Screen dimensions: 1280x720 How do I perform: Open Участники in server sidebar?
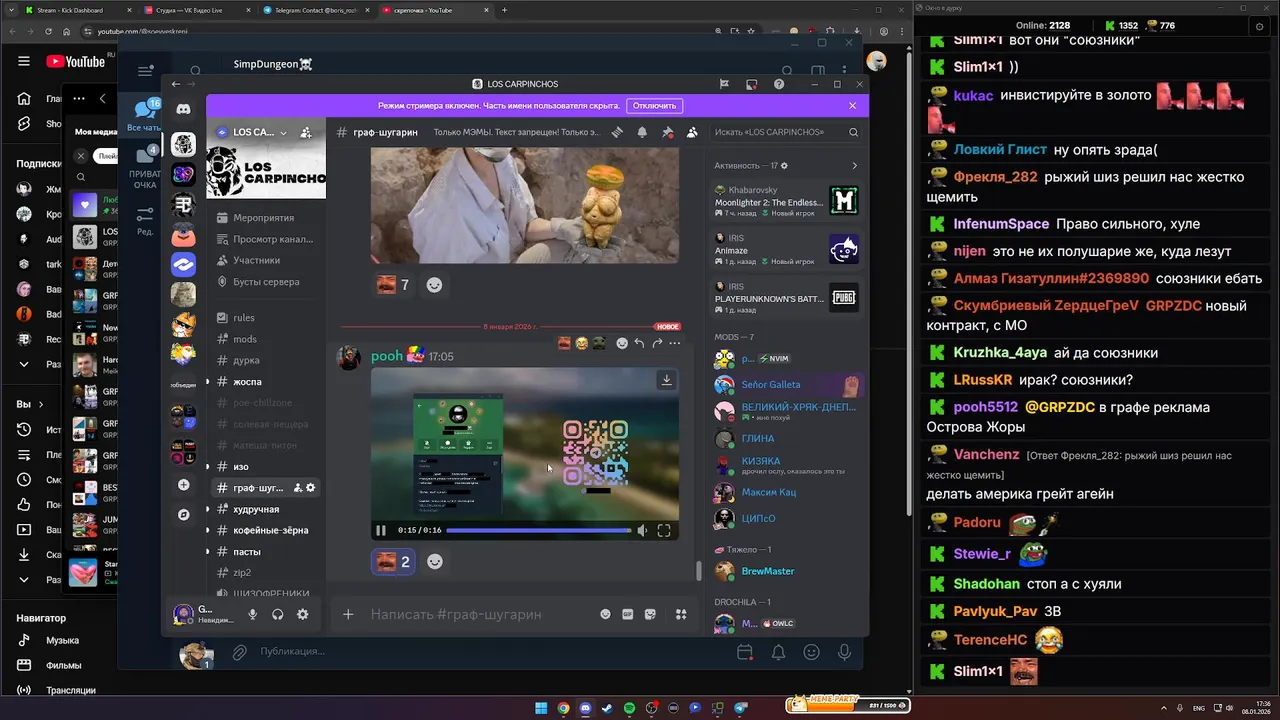pos(264,260)
